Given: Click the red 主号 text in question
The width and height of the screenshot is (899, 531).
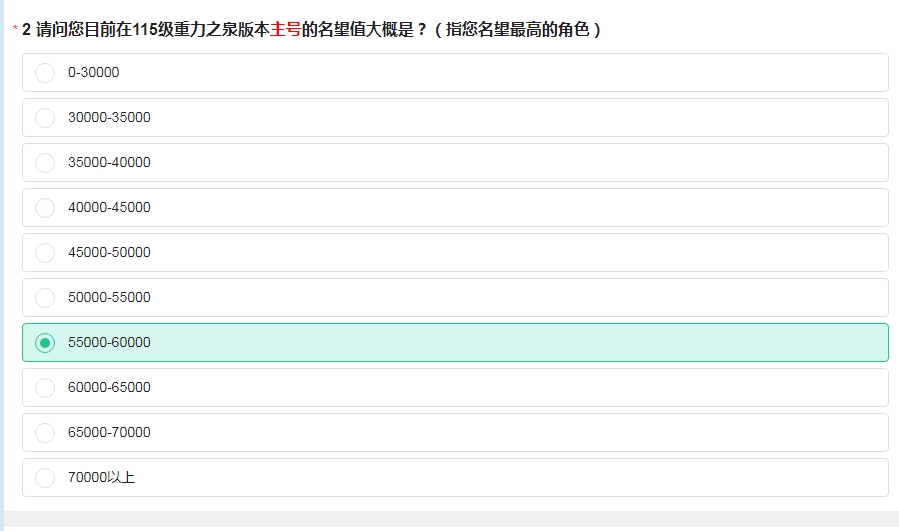Looking at the screenshot, I should 286,29.
